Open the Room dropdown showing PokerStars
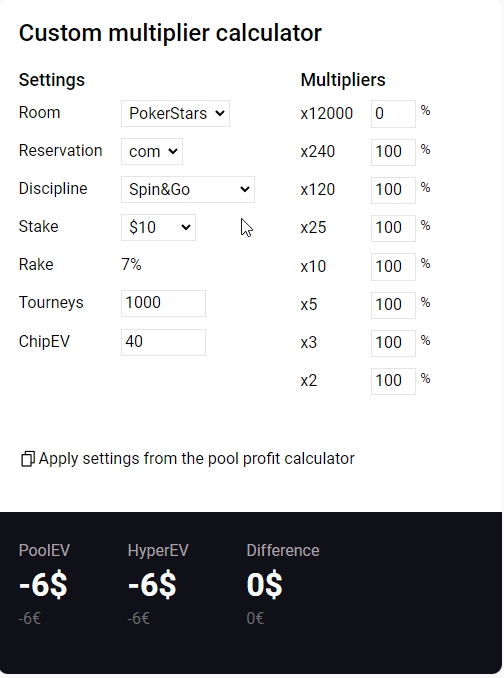Screen dimensions: 504x678 [x=175, y=113]
